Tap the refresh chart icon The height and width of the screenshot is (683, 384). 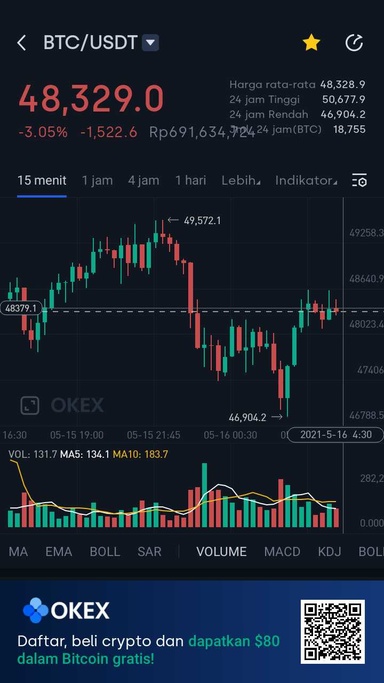pyautogui.click(x=354, y=43)
